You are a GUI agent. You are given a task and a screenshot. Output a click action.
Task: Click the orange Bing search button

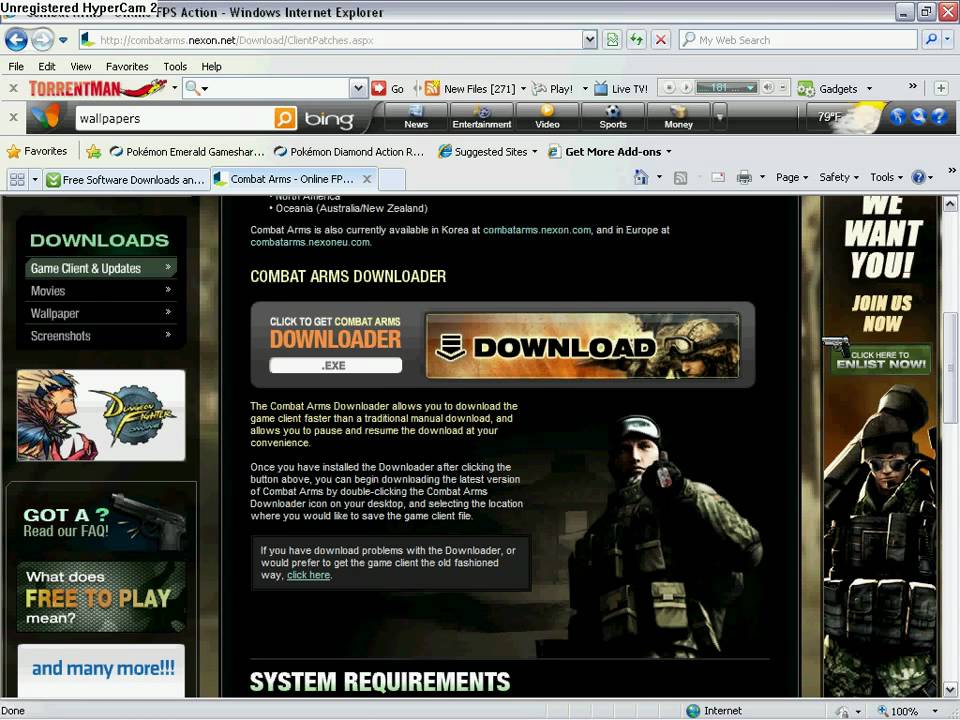pyautogui.click(x=285, y=118)
